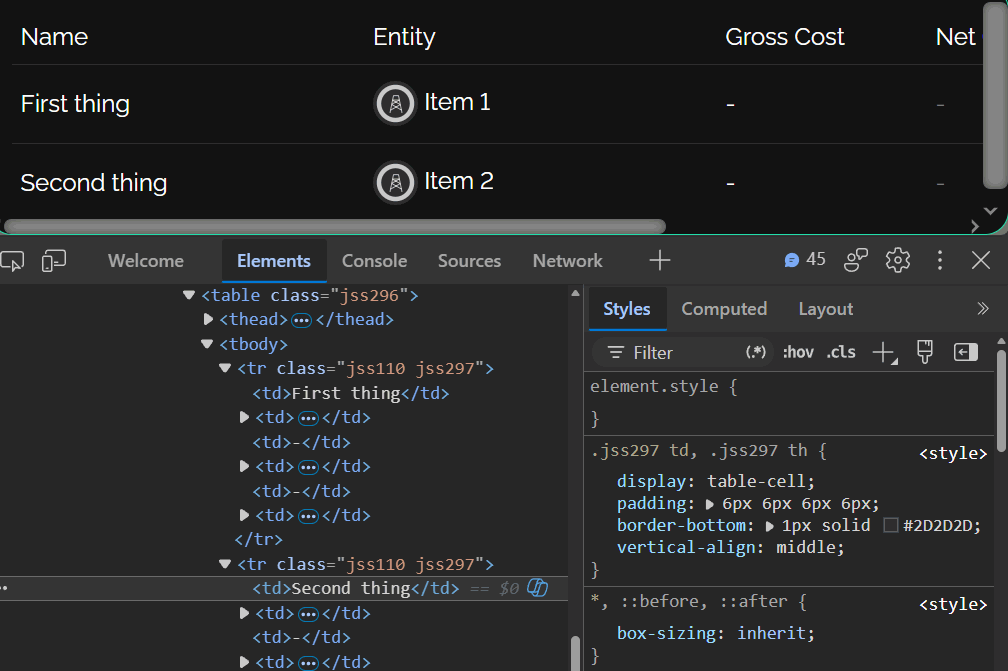This screenshot has width=1008, height=671.
Task: Click the Item 2 label
Action: 458,181
